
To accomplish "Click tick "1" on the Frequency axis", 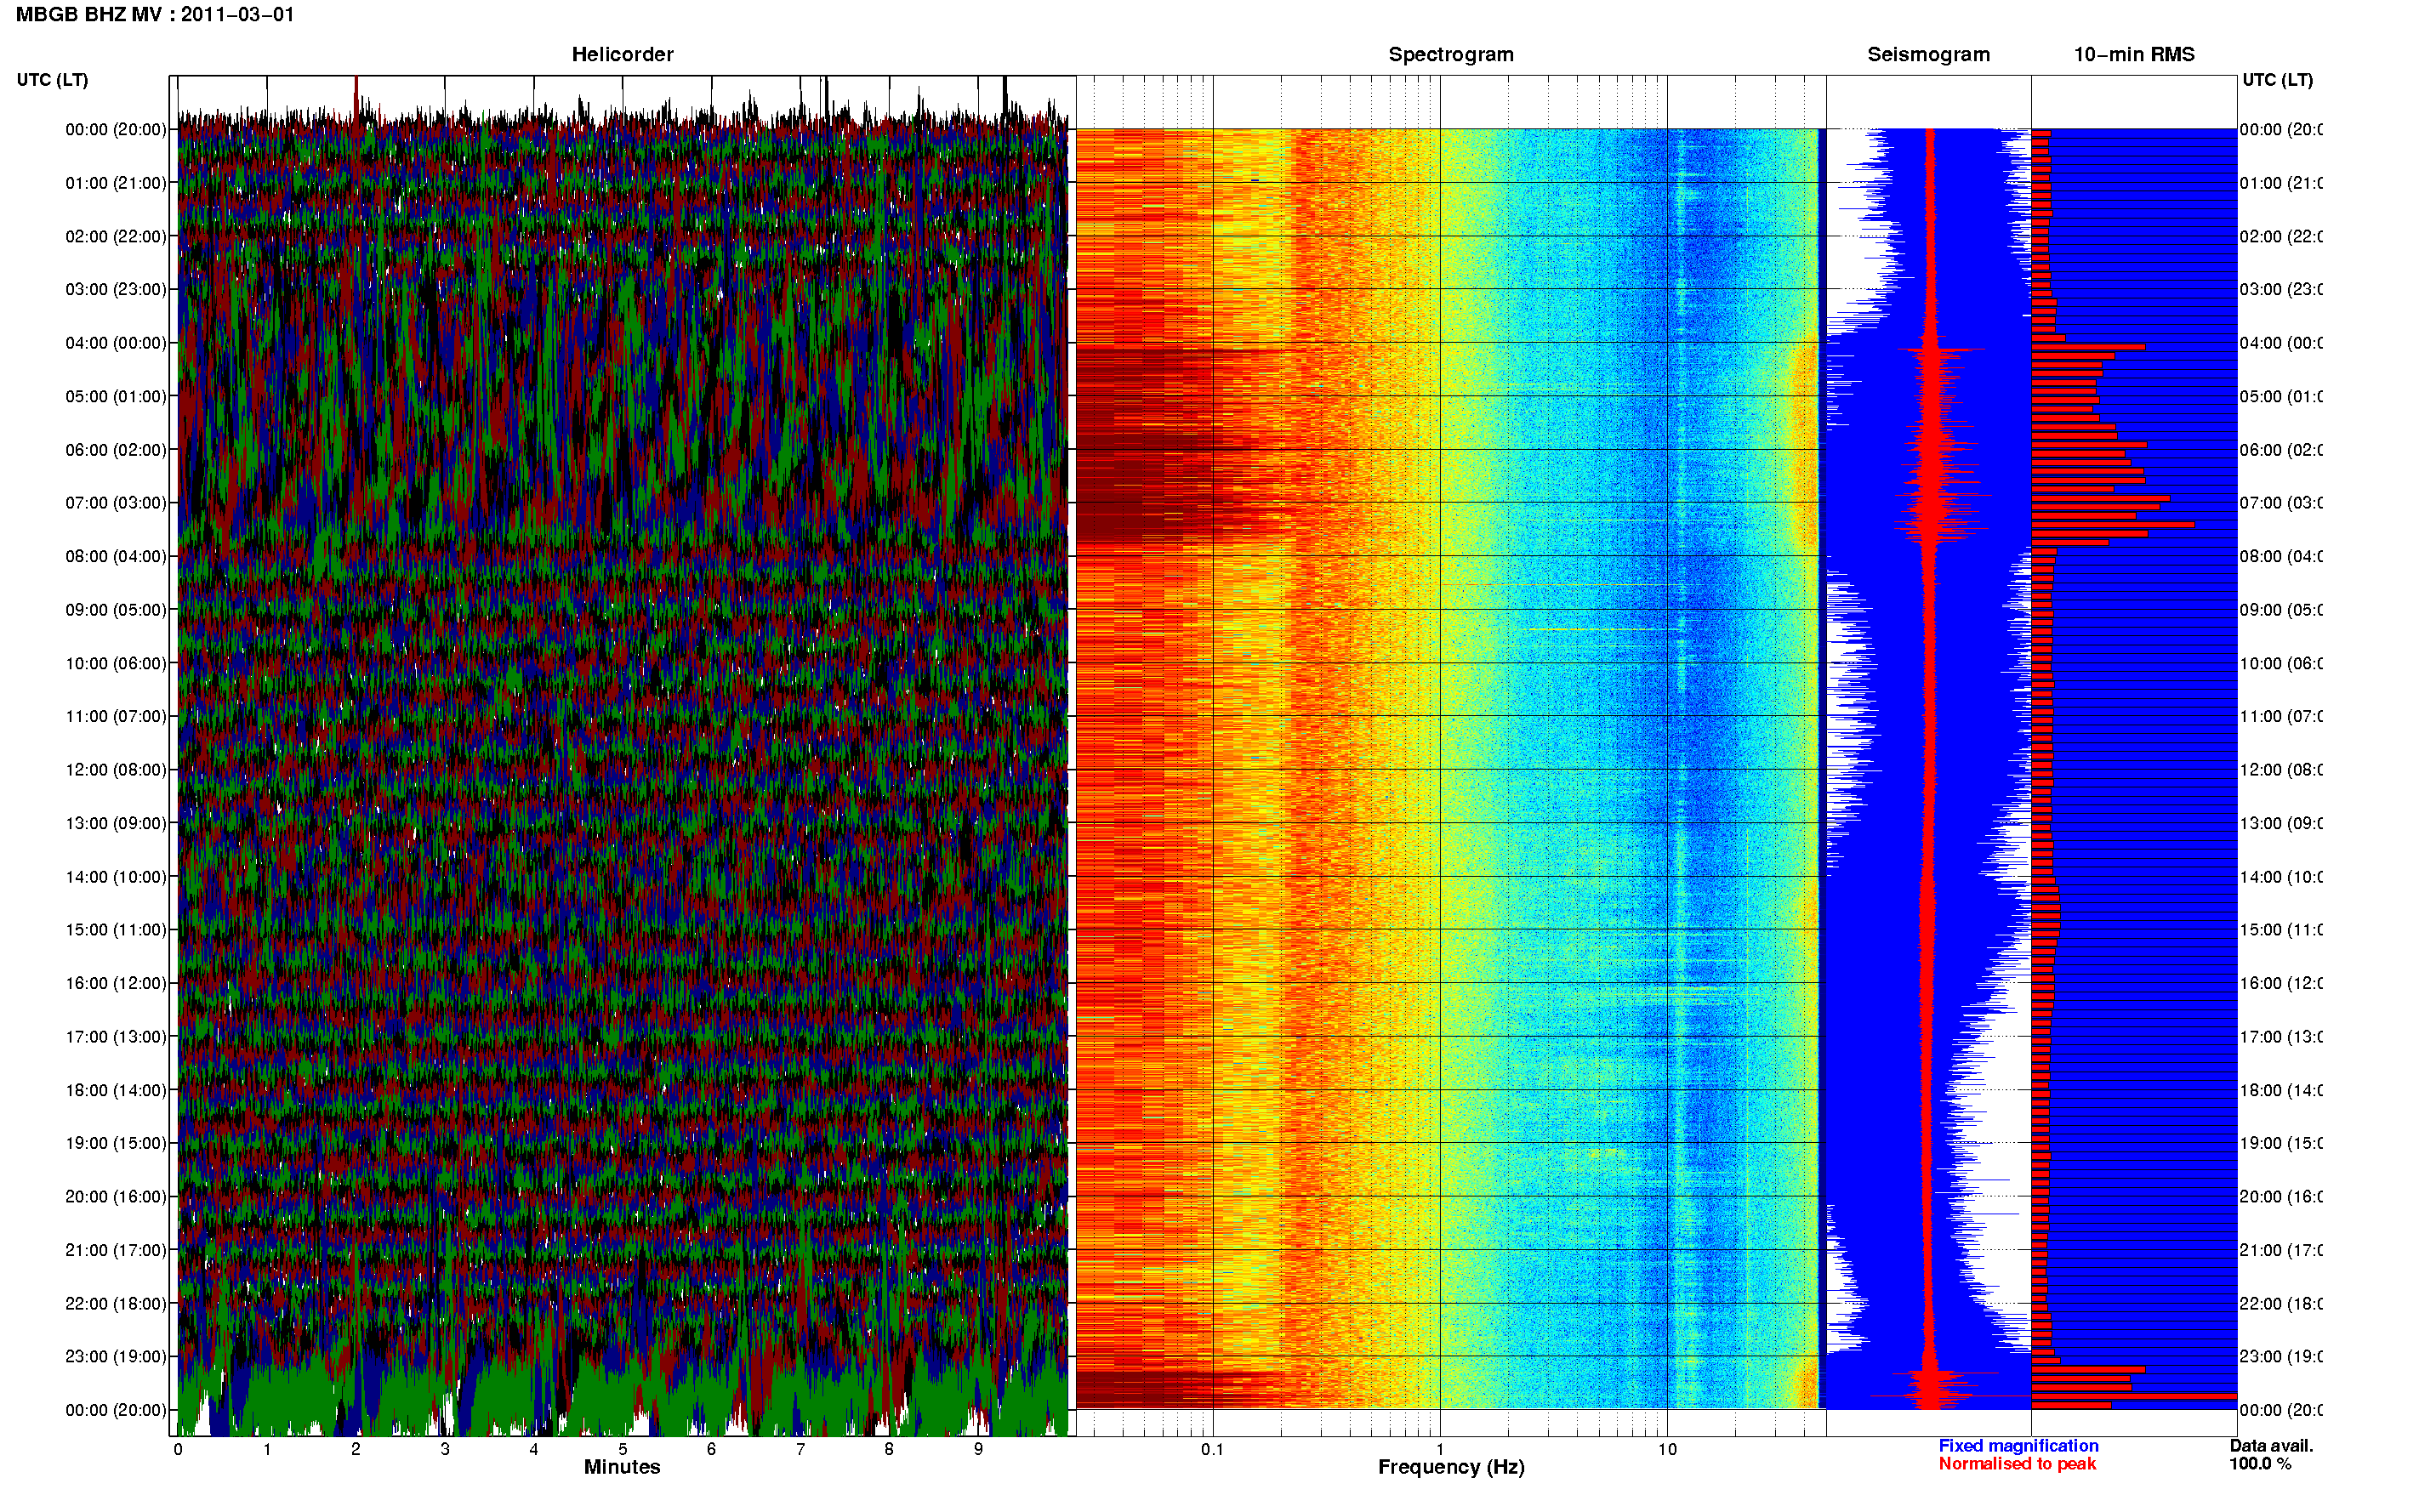I will coord(1440,1449).
